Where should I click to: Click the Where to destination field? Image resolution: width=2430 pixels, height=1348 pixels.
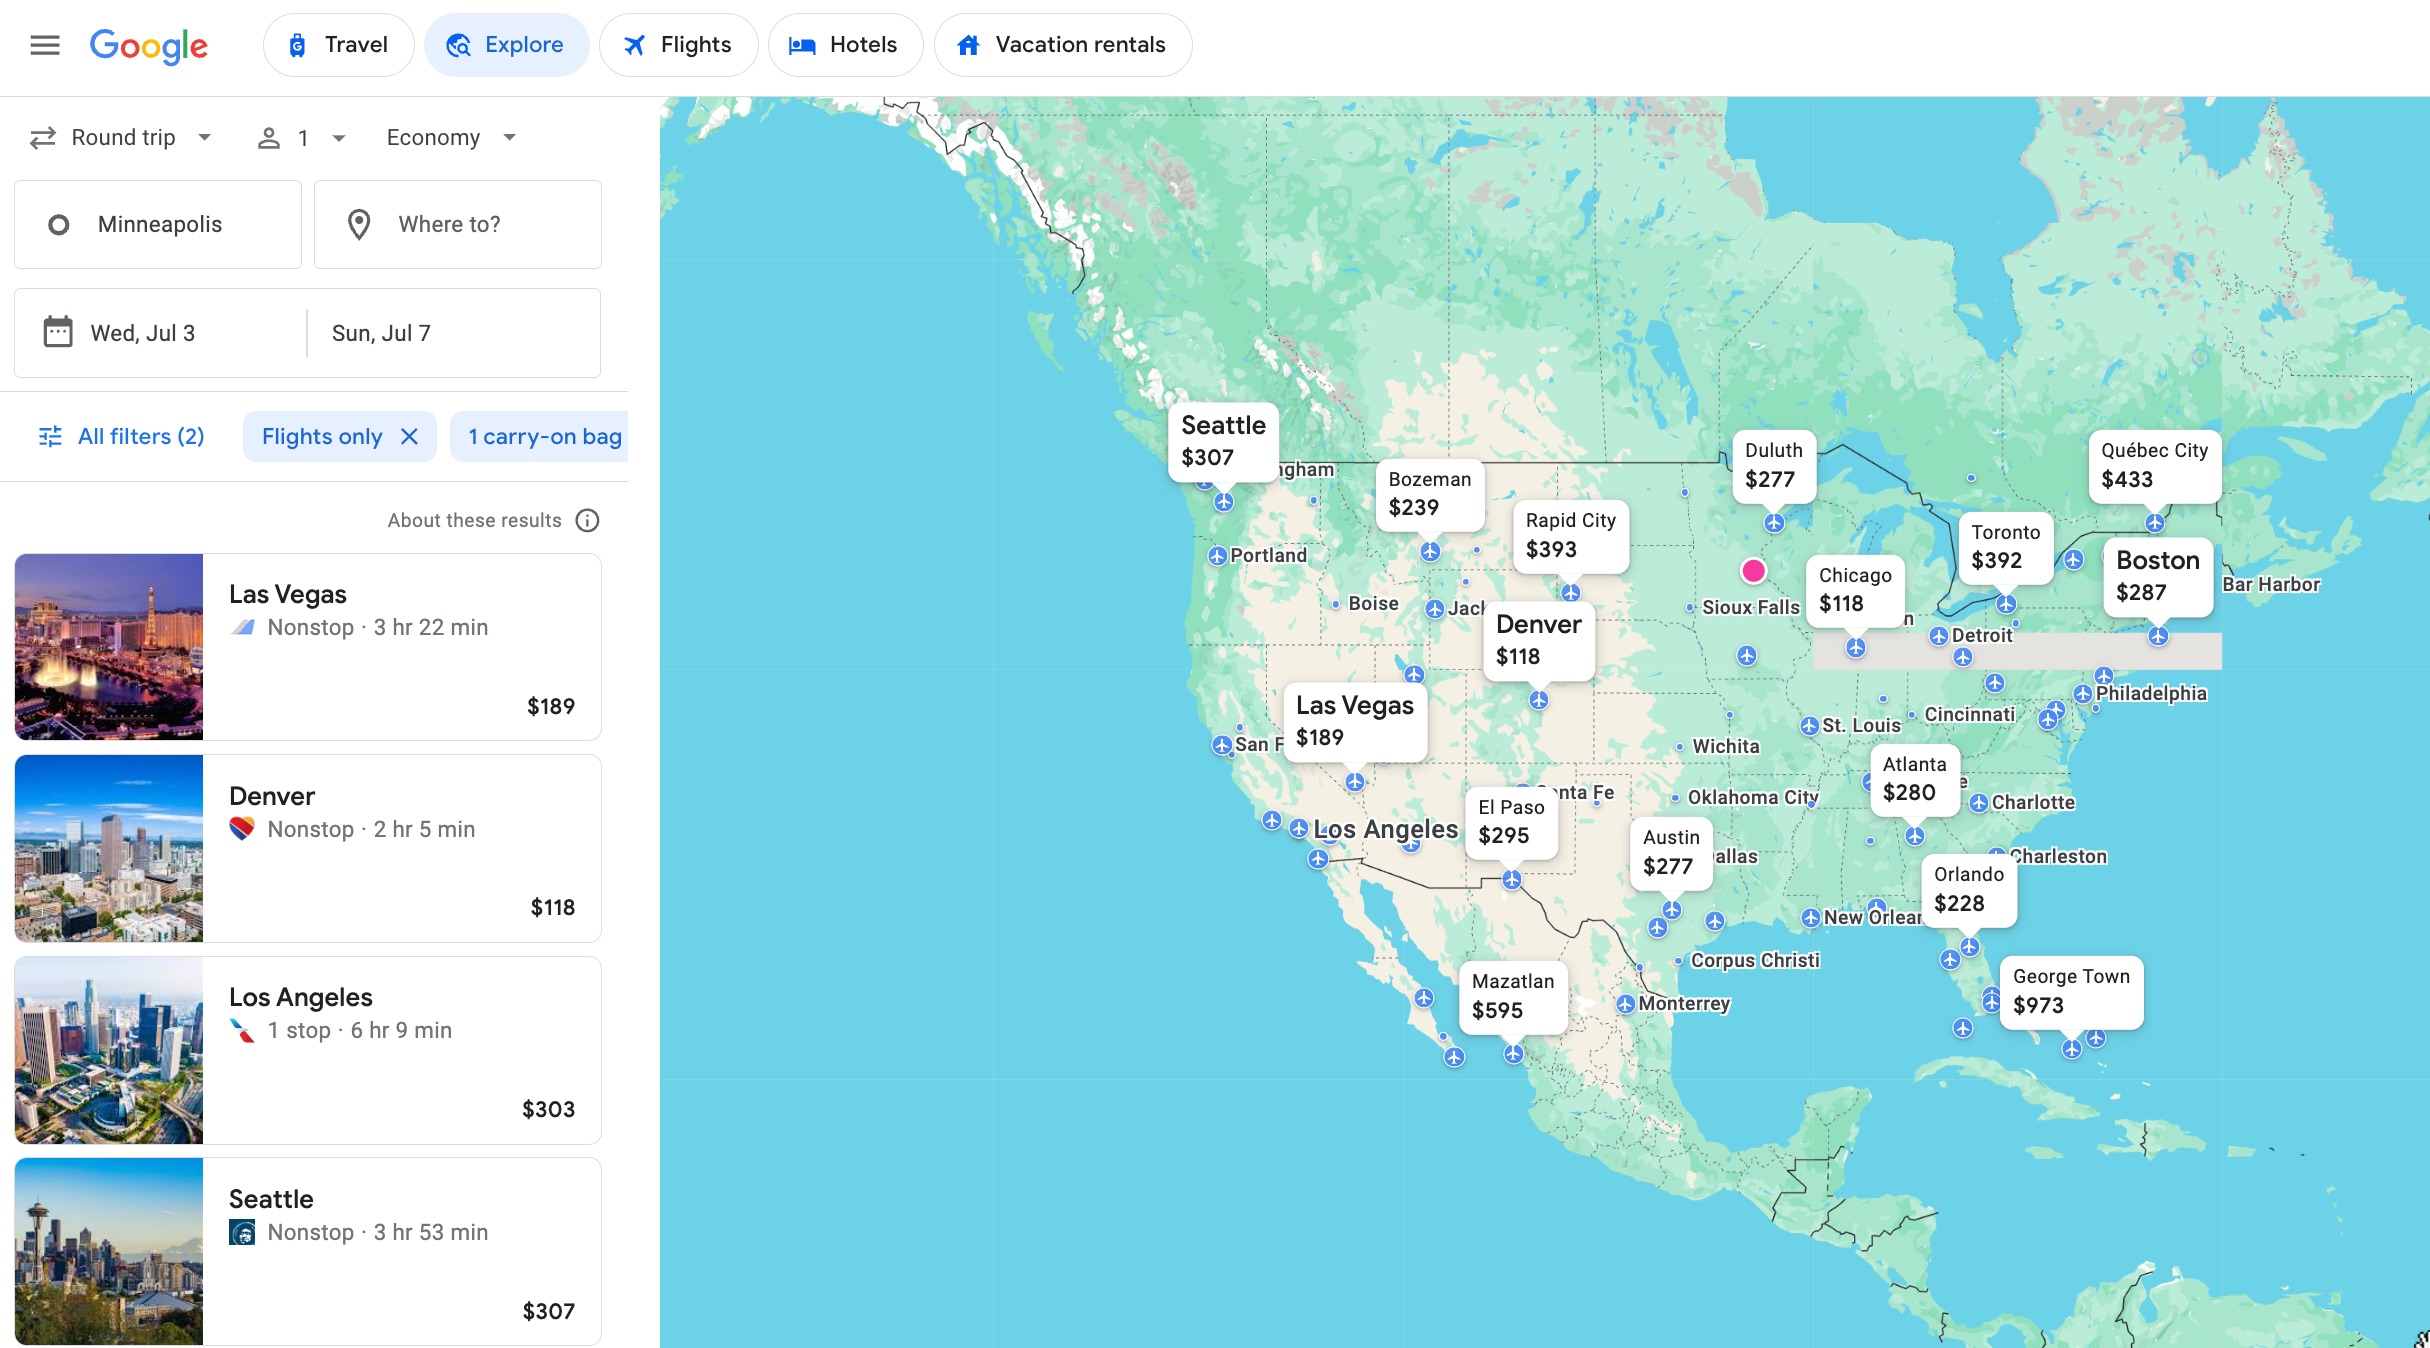point(458,224)
